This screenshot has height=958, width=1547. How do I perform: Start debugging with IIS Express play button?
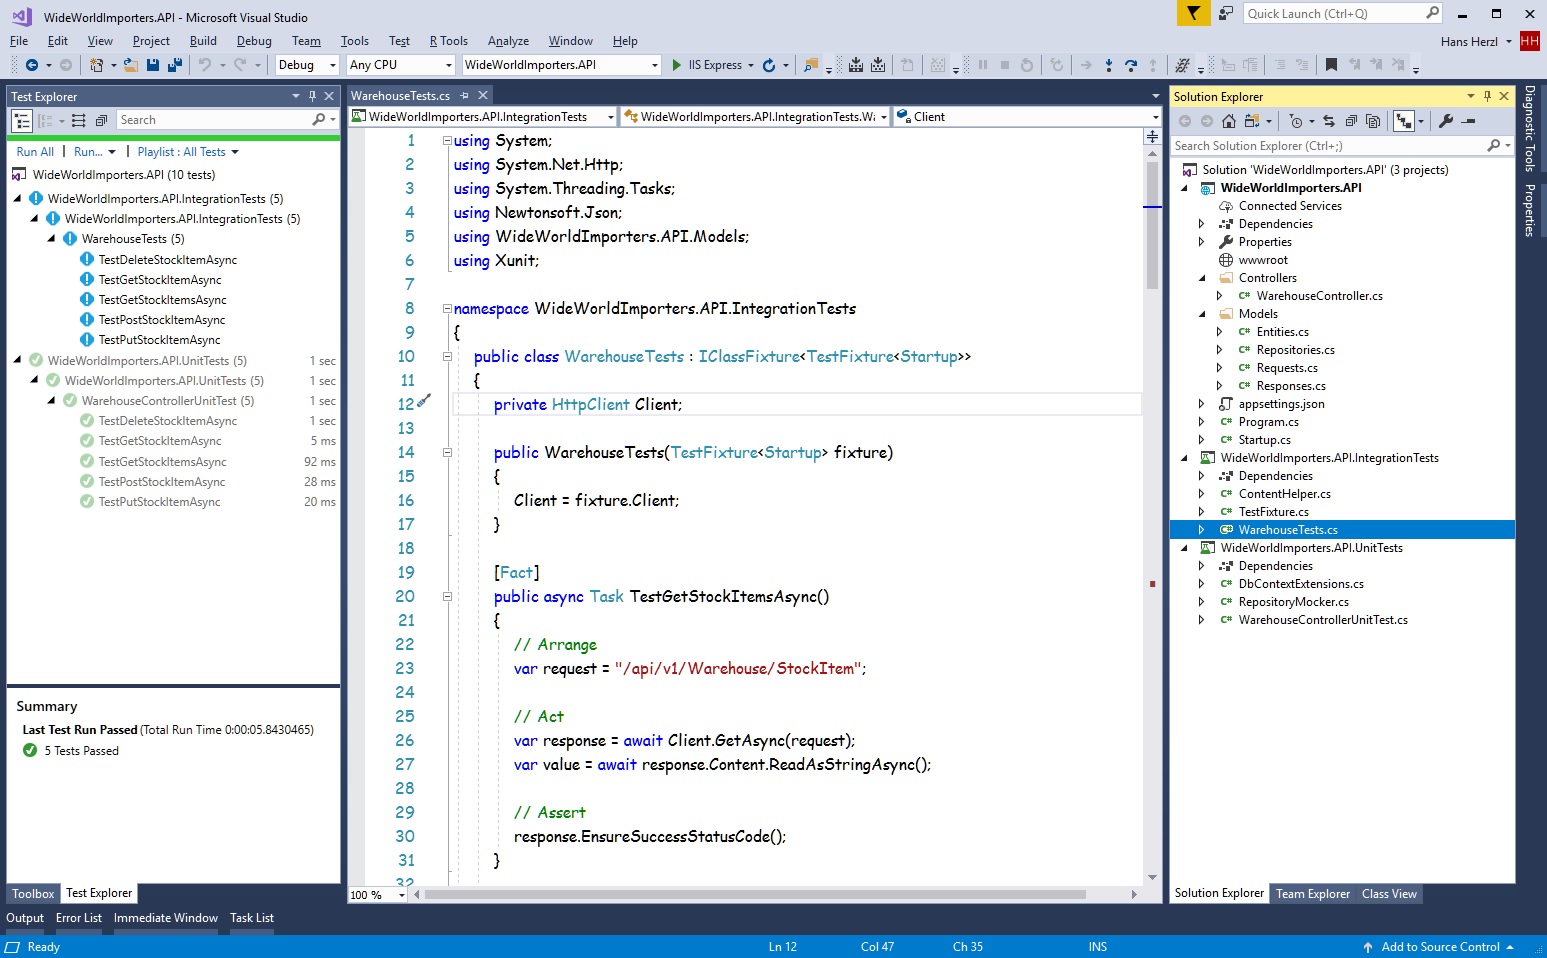tap(677, 65)
